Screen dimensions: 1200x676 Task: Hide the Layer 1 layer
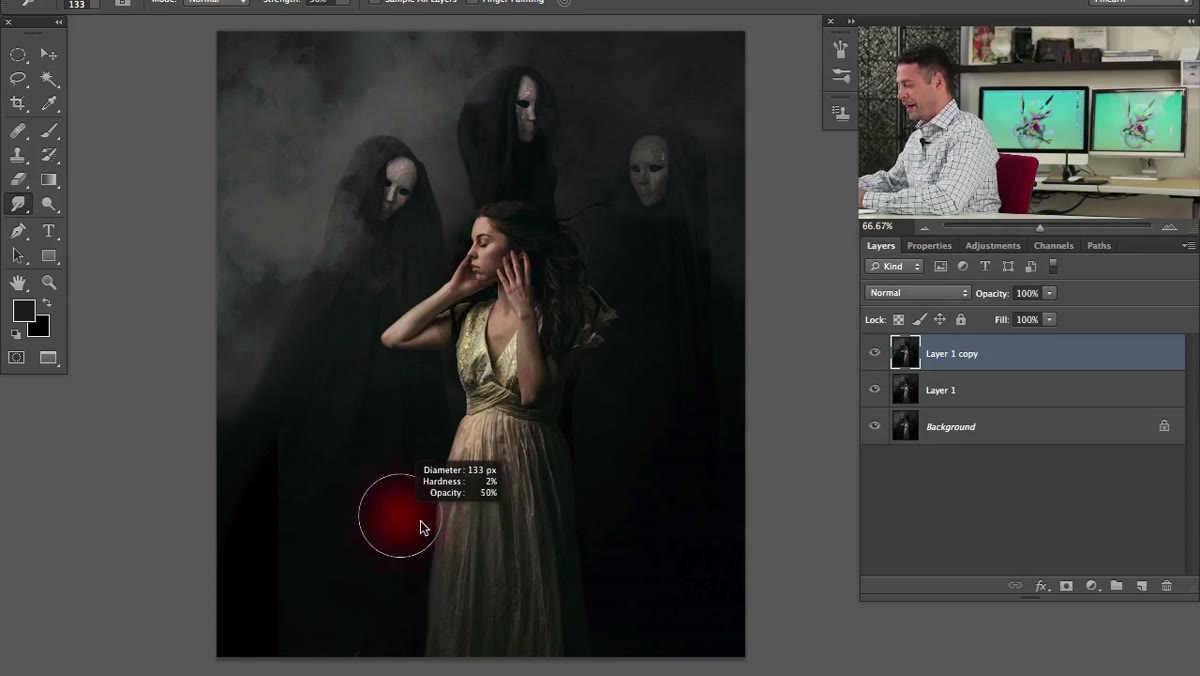[x=875, y=389]
